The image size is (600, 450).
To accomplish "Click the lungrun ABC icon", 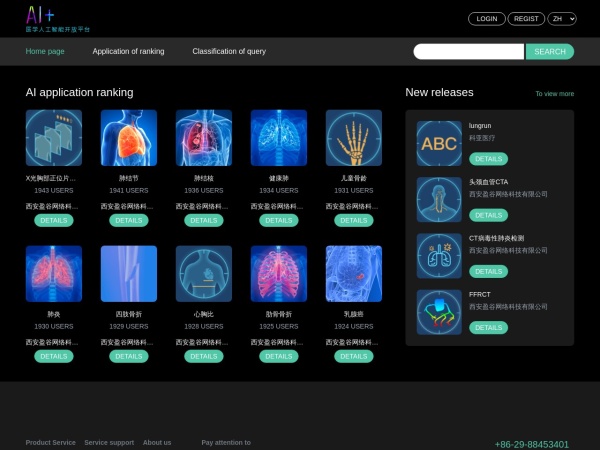I will pos(439,144).
